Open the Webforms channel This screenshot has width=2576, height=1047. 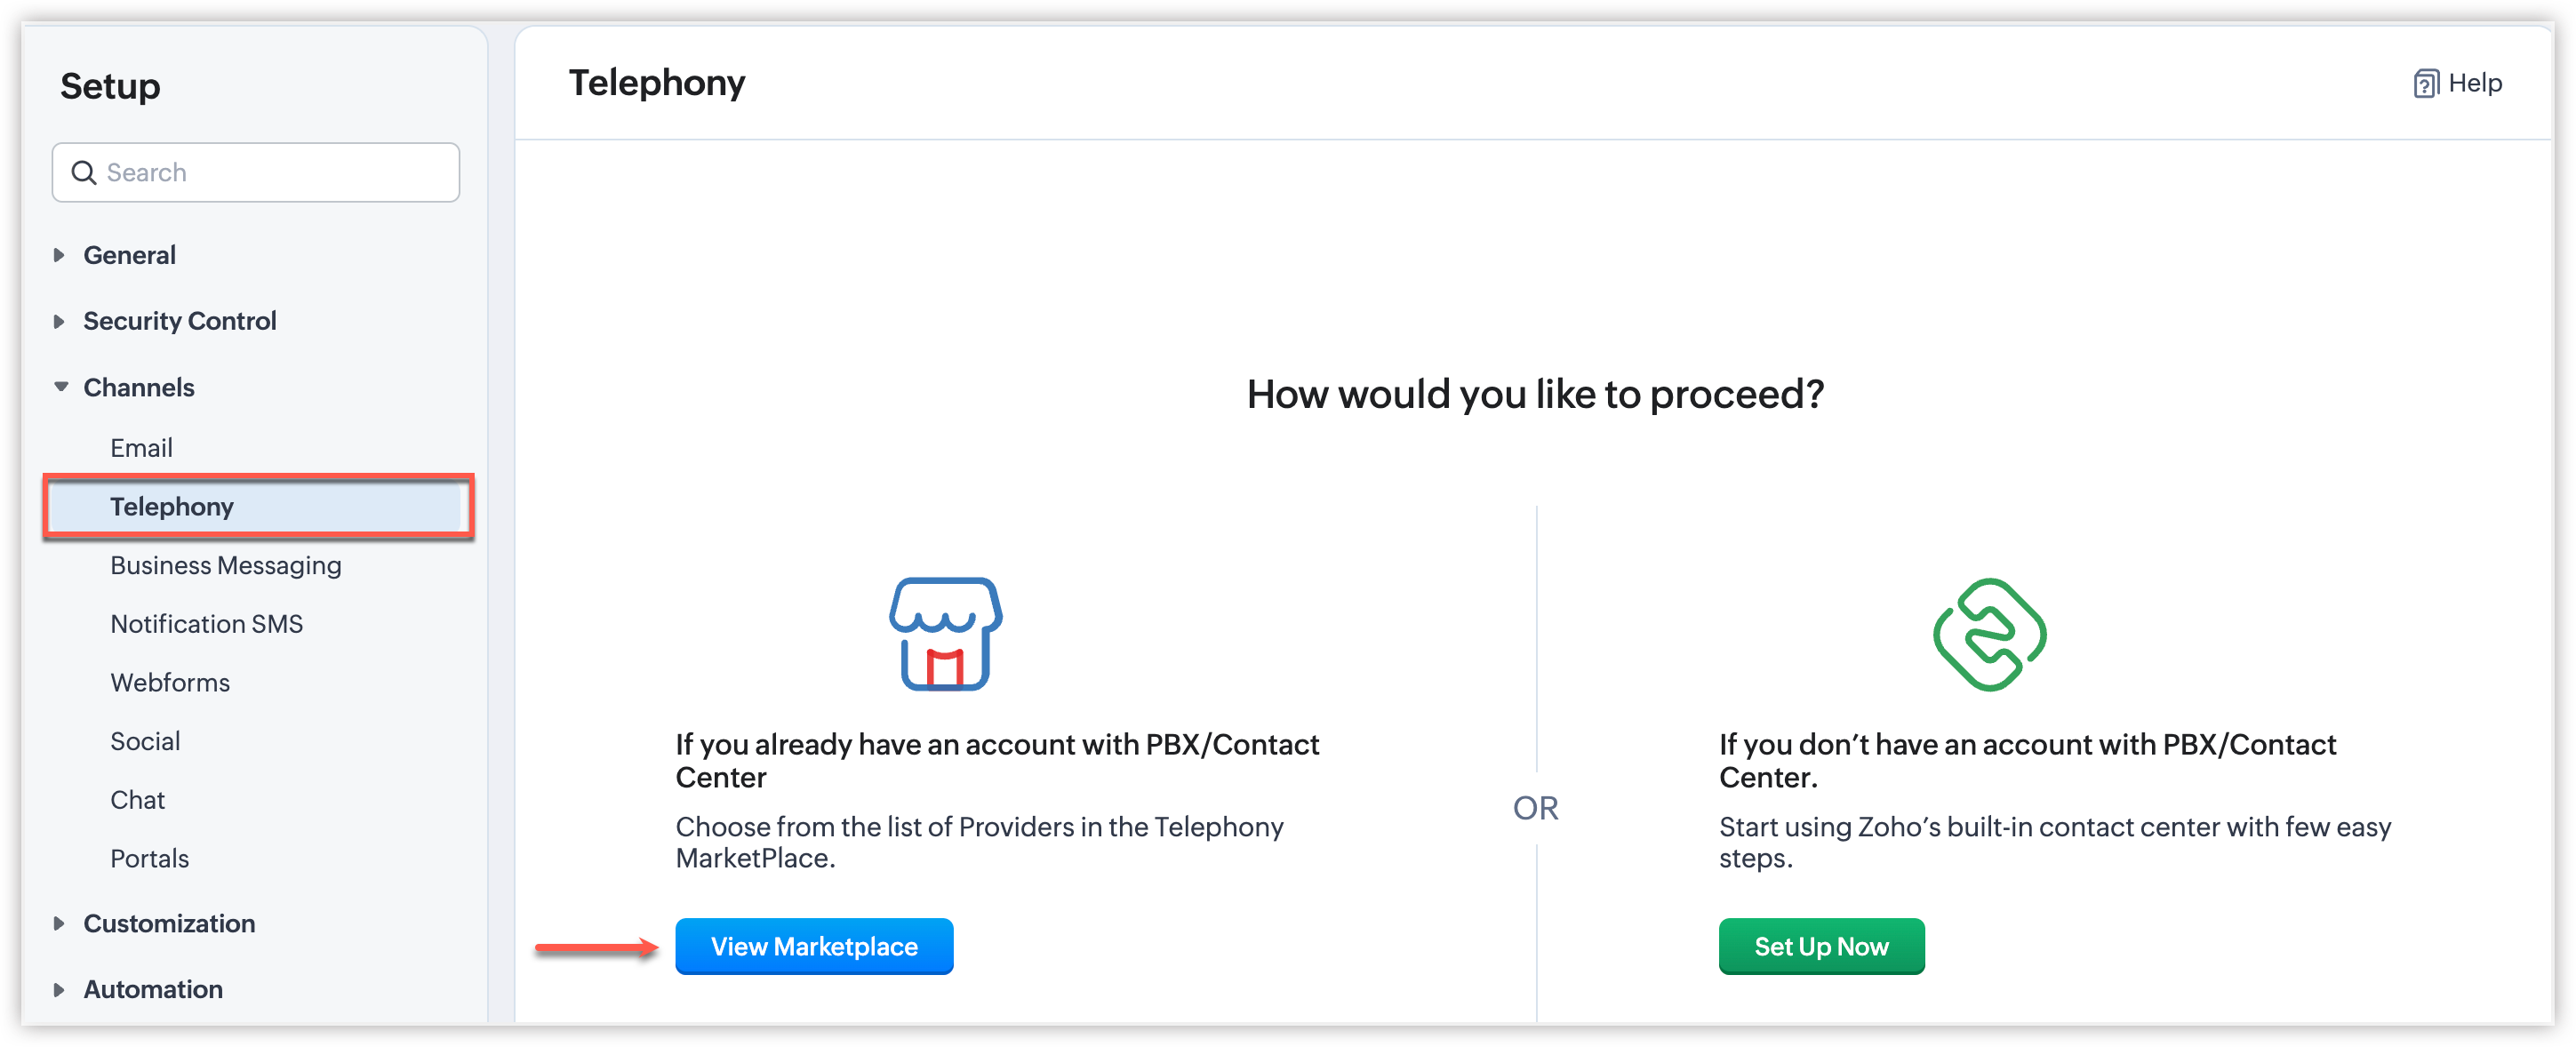[170, 682]
